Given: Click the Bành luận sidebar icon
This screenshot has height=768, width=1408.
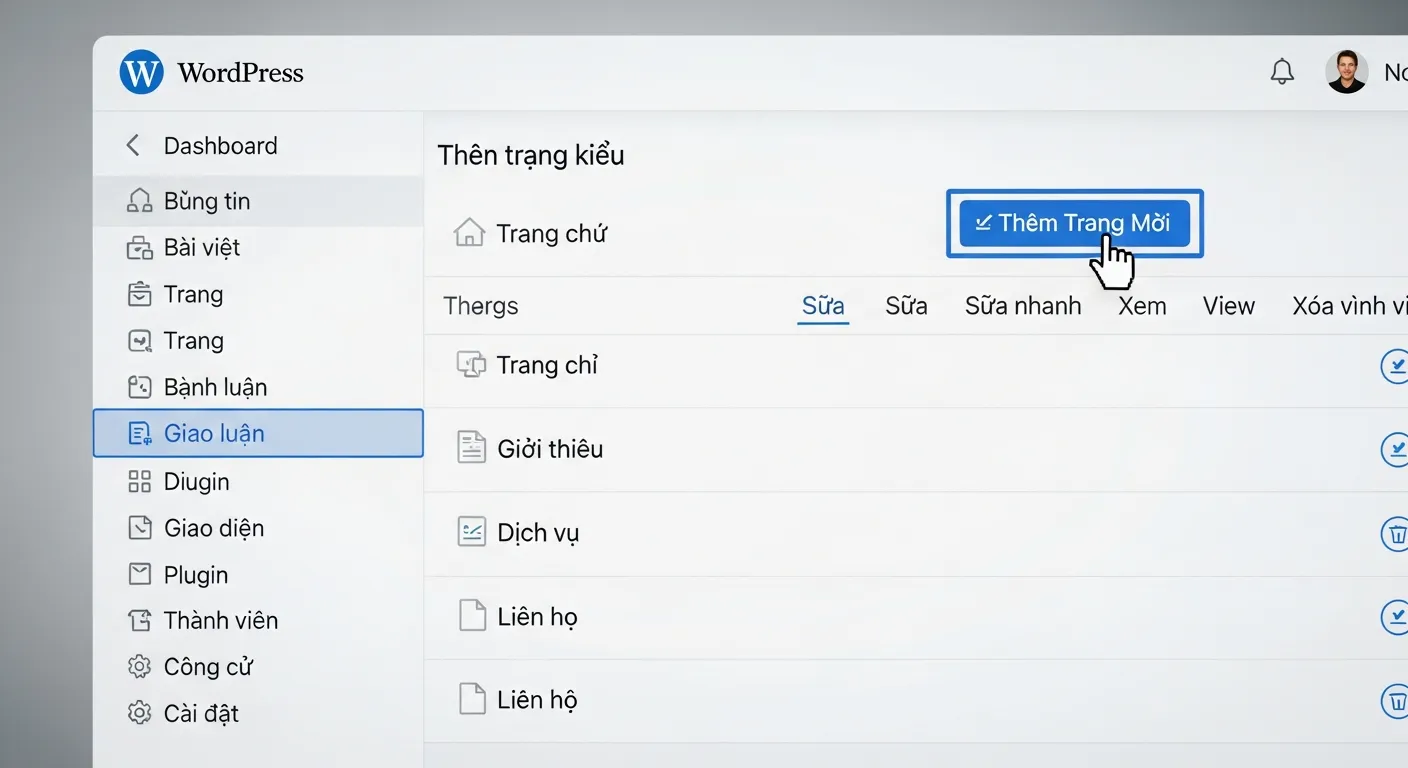Looking at the screenshot, I should point(140,387).
